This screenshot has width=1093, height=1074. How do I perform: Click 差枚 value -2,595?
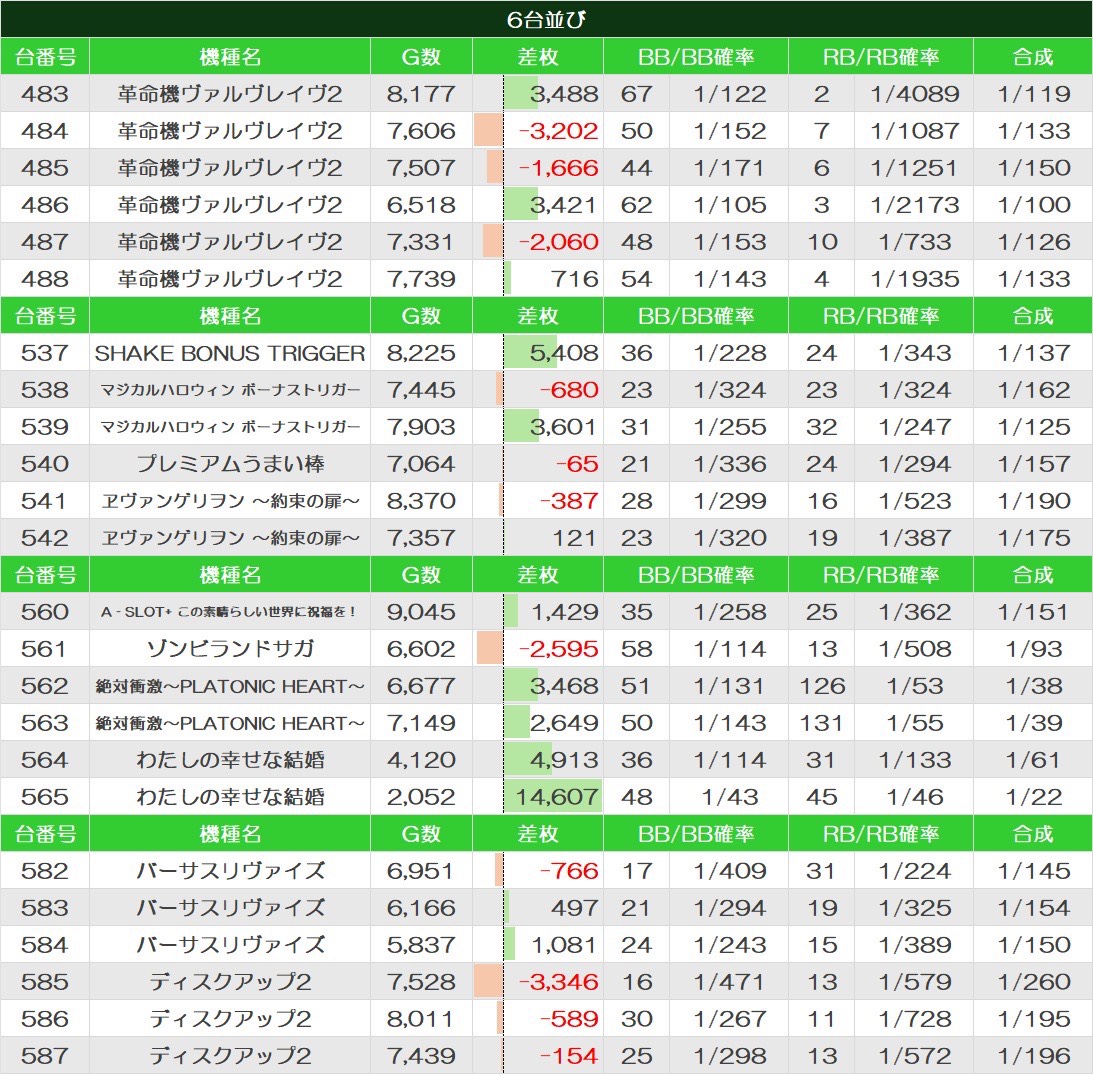pos(558,648)
